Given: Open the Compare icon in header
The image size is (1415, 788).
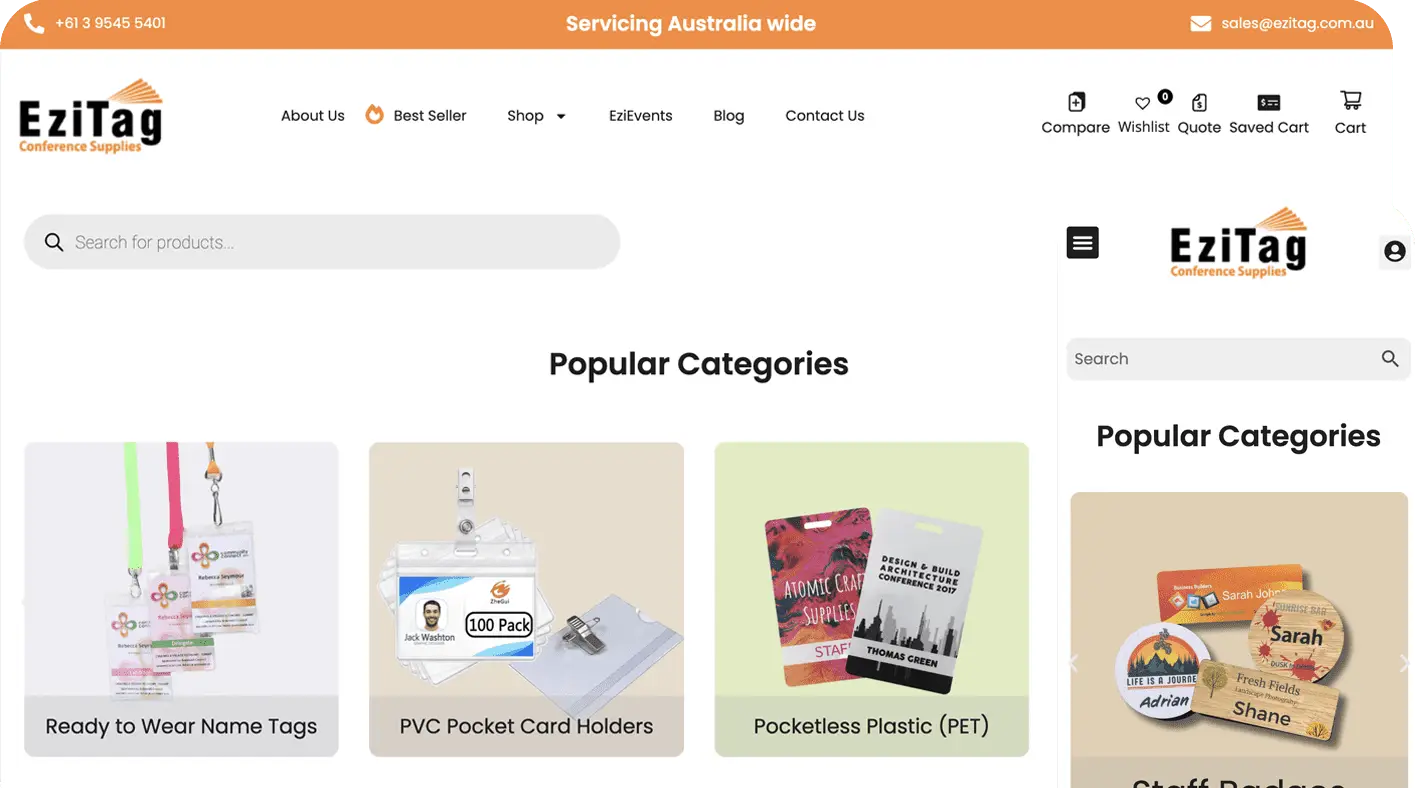Looking at the screenshot, I should pyautogui.click(x=1076, y=102).
